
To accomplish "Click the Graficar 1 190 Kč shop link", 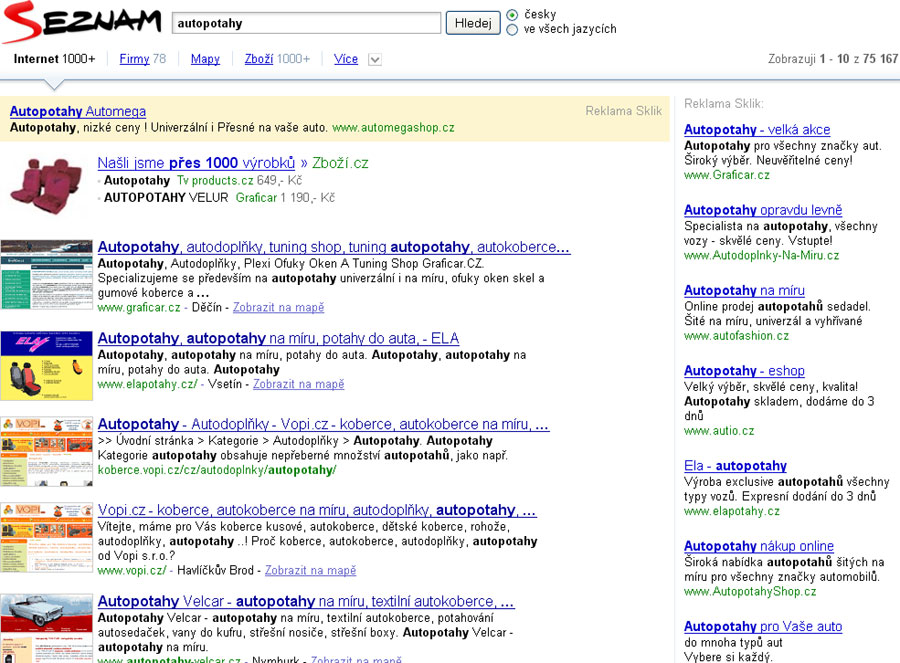I will pyautogui.click(x=256, y=197).
